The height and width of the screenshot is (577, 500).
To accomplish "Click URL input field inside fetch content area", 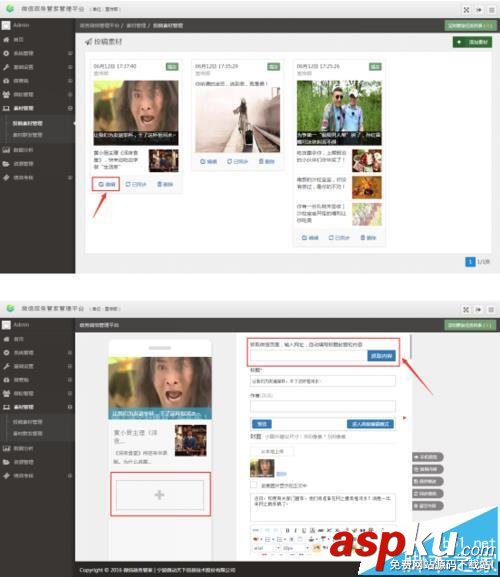I will [308, 356].
